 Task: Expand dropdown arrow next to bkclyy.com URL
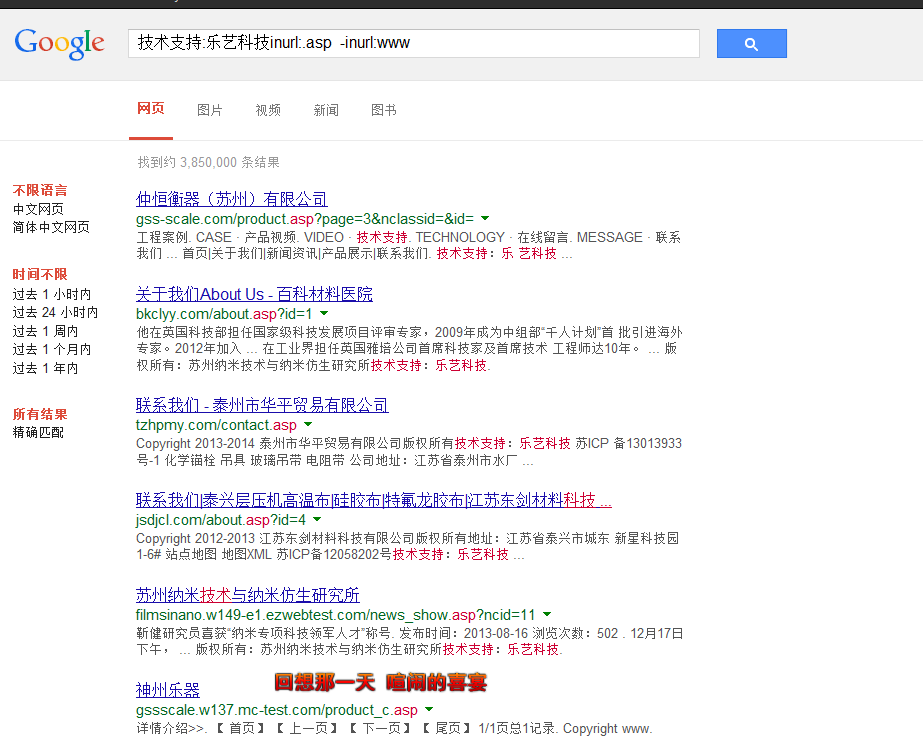pyautogui.click(x=324, y=314)
